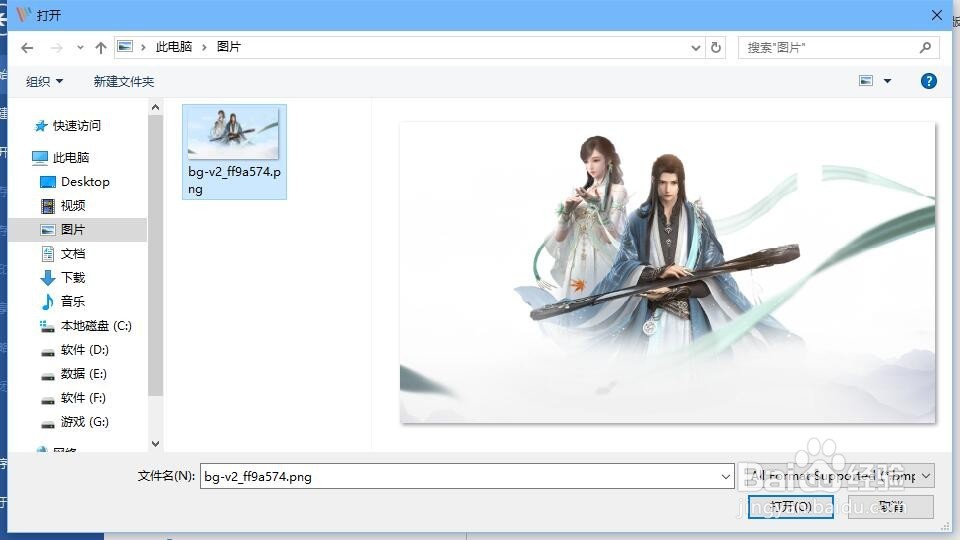The height and width of the screenshot is (540, 960).
Task: Click the 快速访问 star icon
Action: pos(41,126)
